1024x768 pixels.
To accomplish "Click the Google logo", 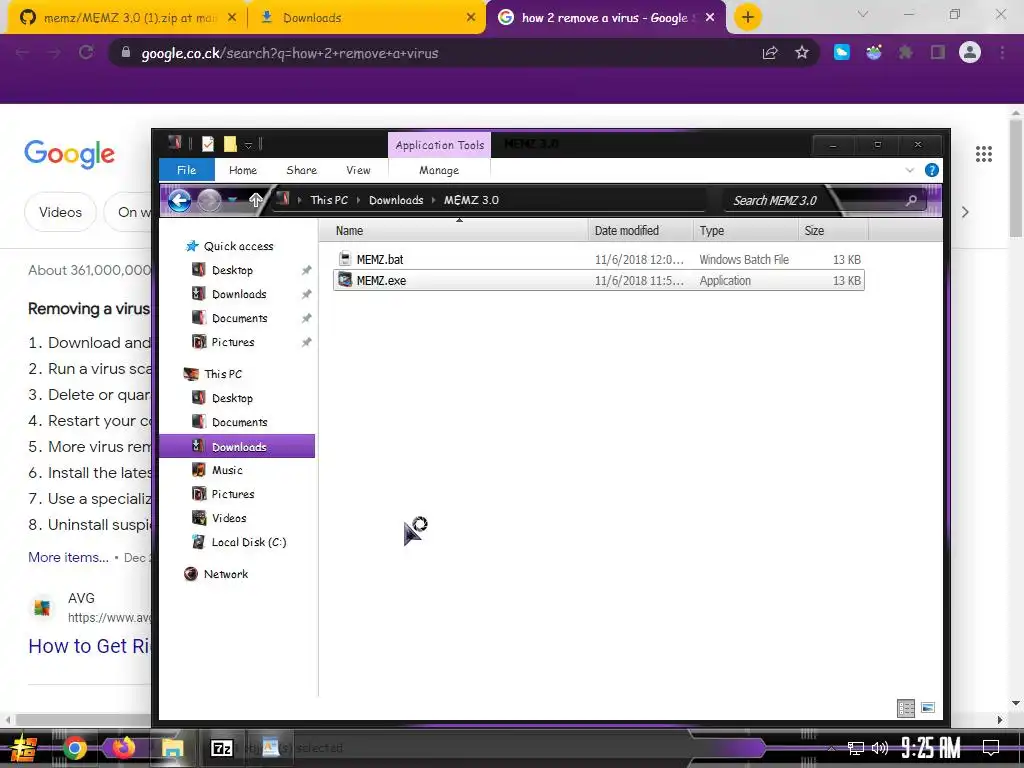I will (x=69, y=154).
